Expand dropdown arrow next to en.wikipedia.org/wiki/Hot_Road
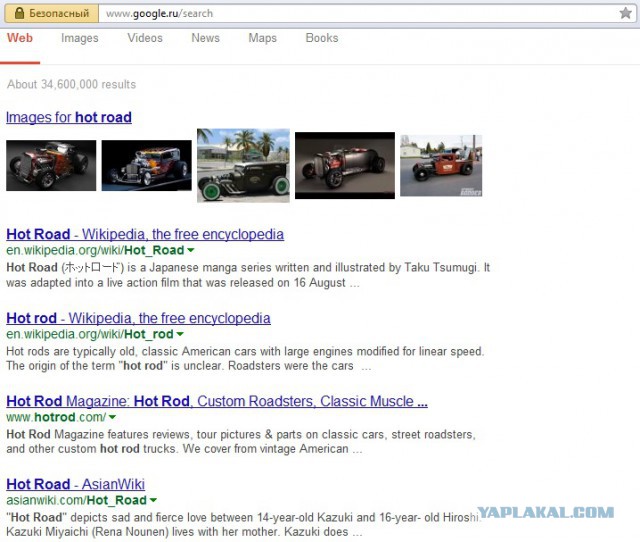 tap(191, 250)
